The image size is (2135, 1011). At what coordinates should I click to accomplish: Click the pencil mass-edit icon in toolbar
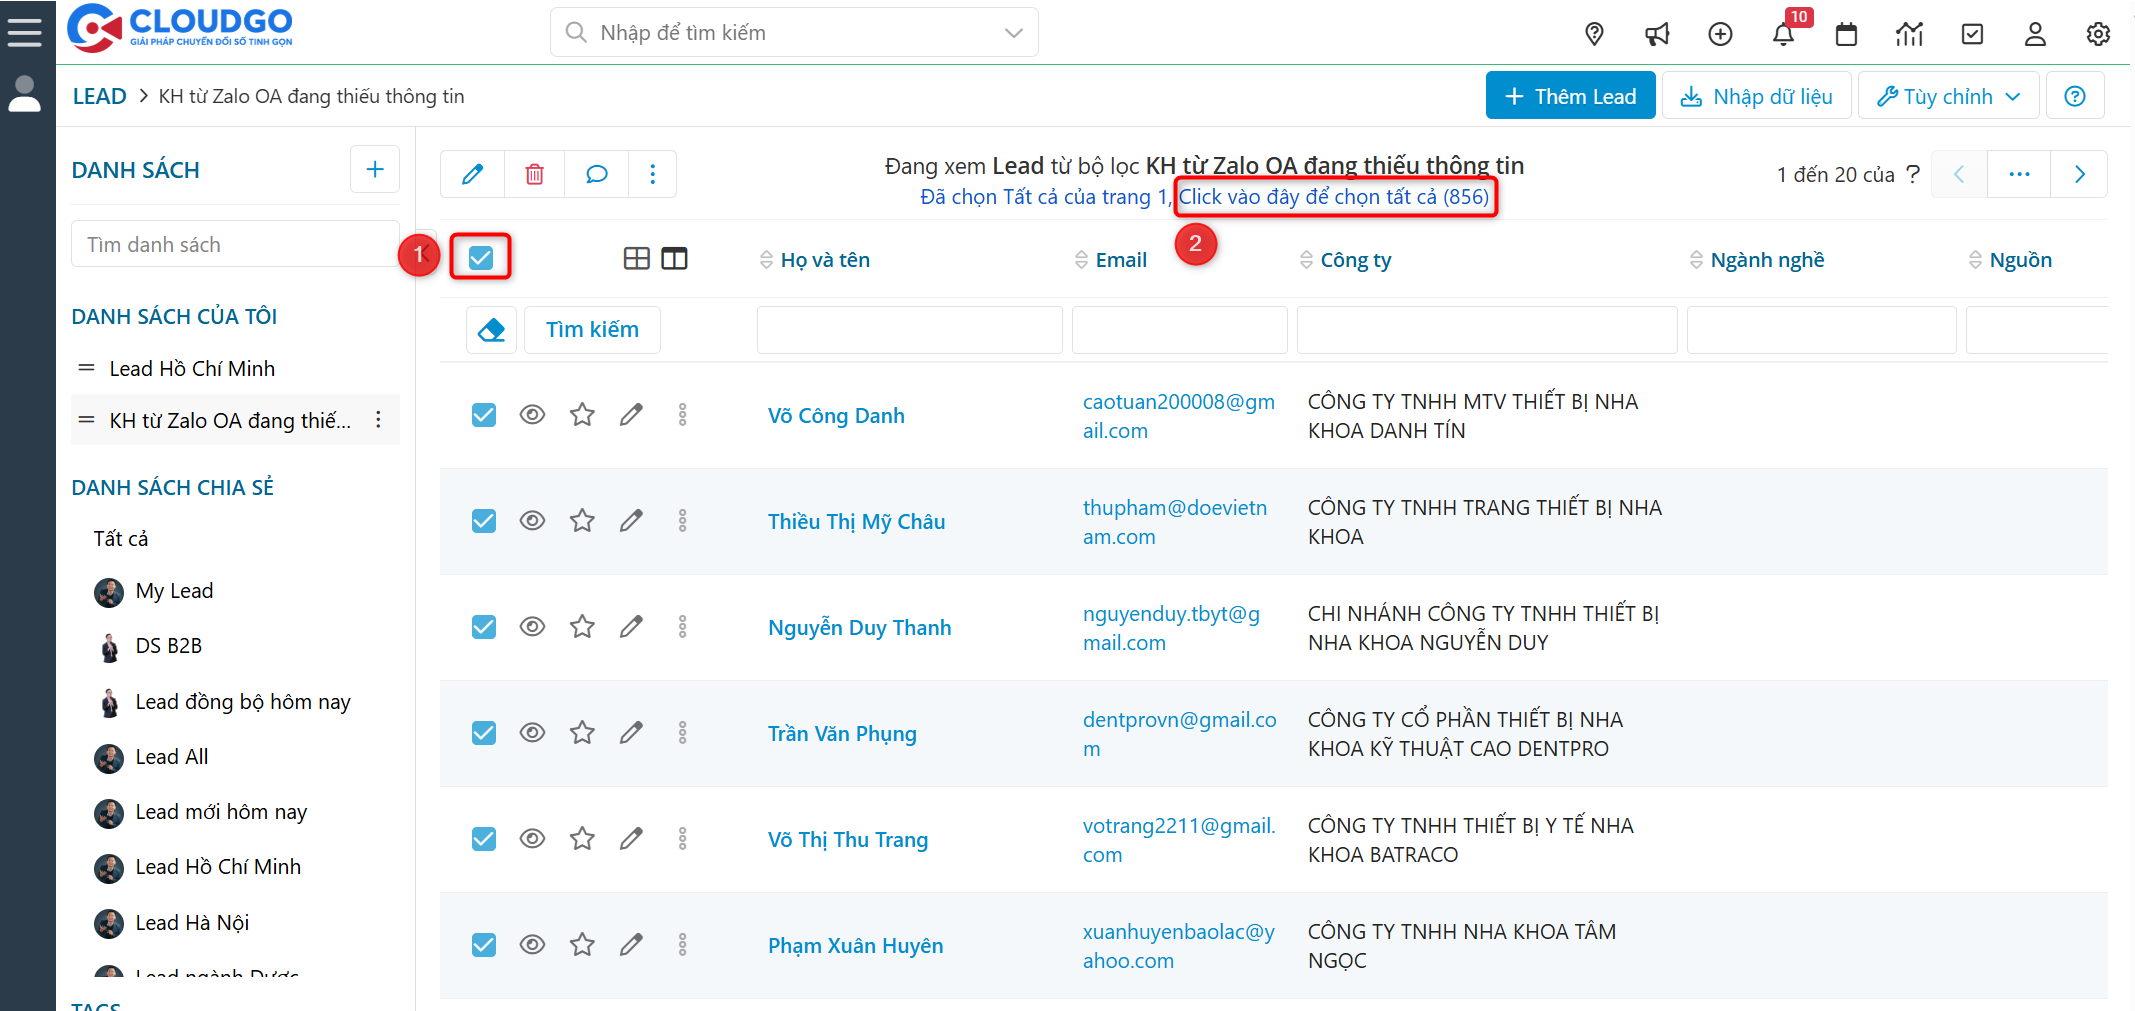(473, 174)
